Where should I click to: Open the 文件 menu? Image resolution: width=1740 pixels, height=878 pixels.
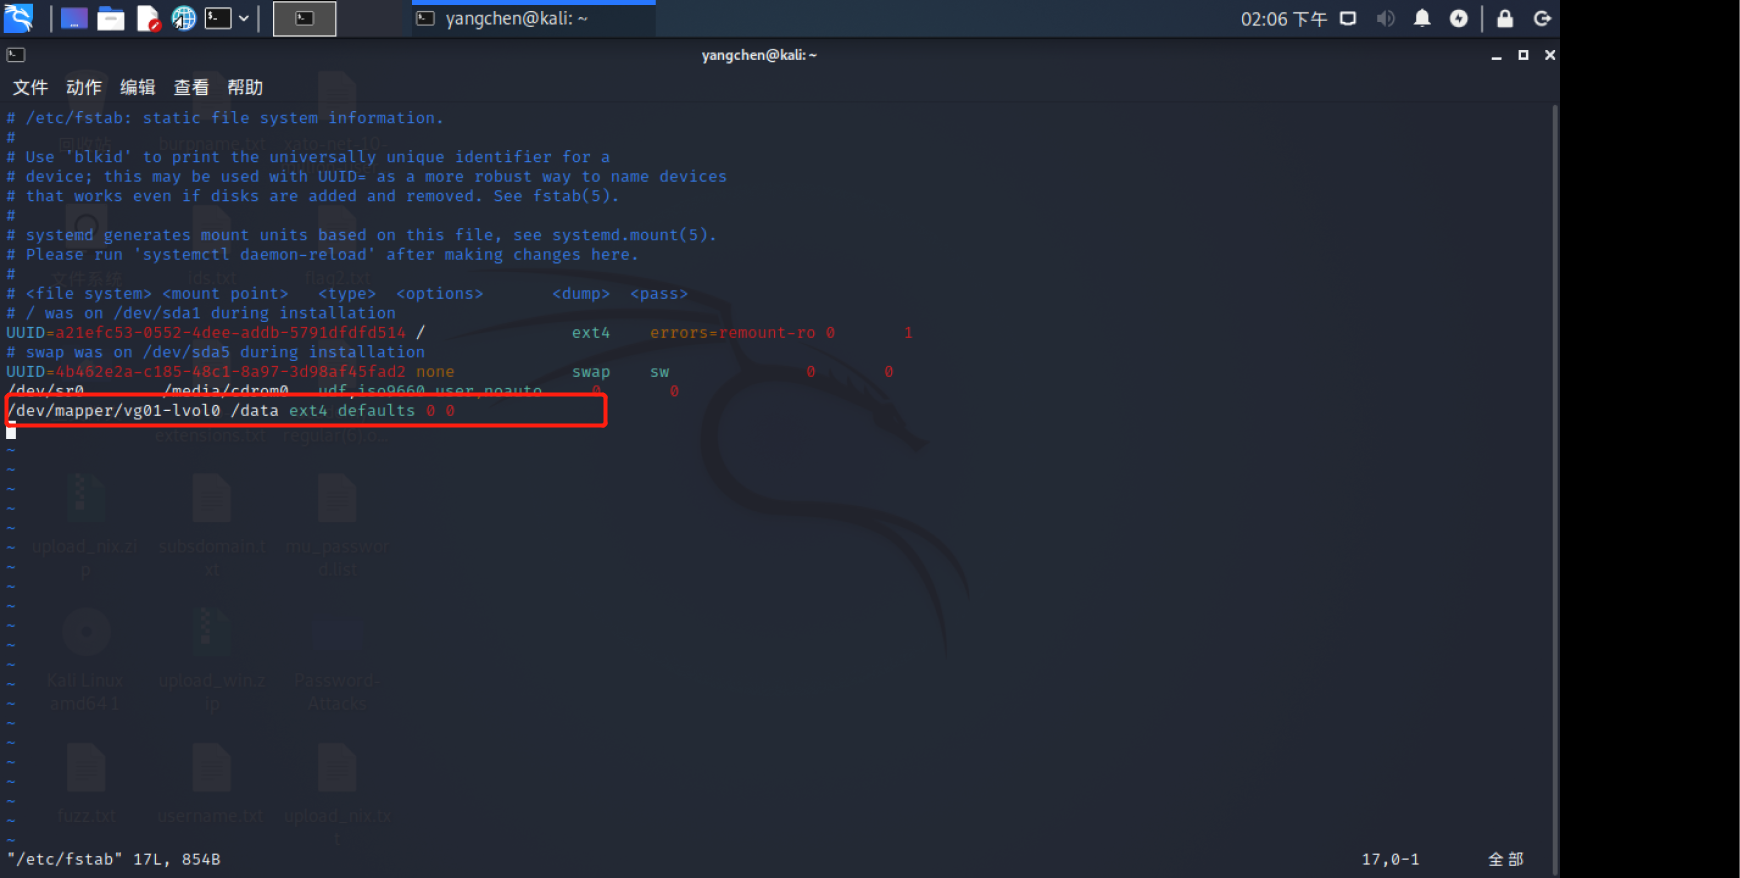30,87
